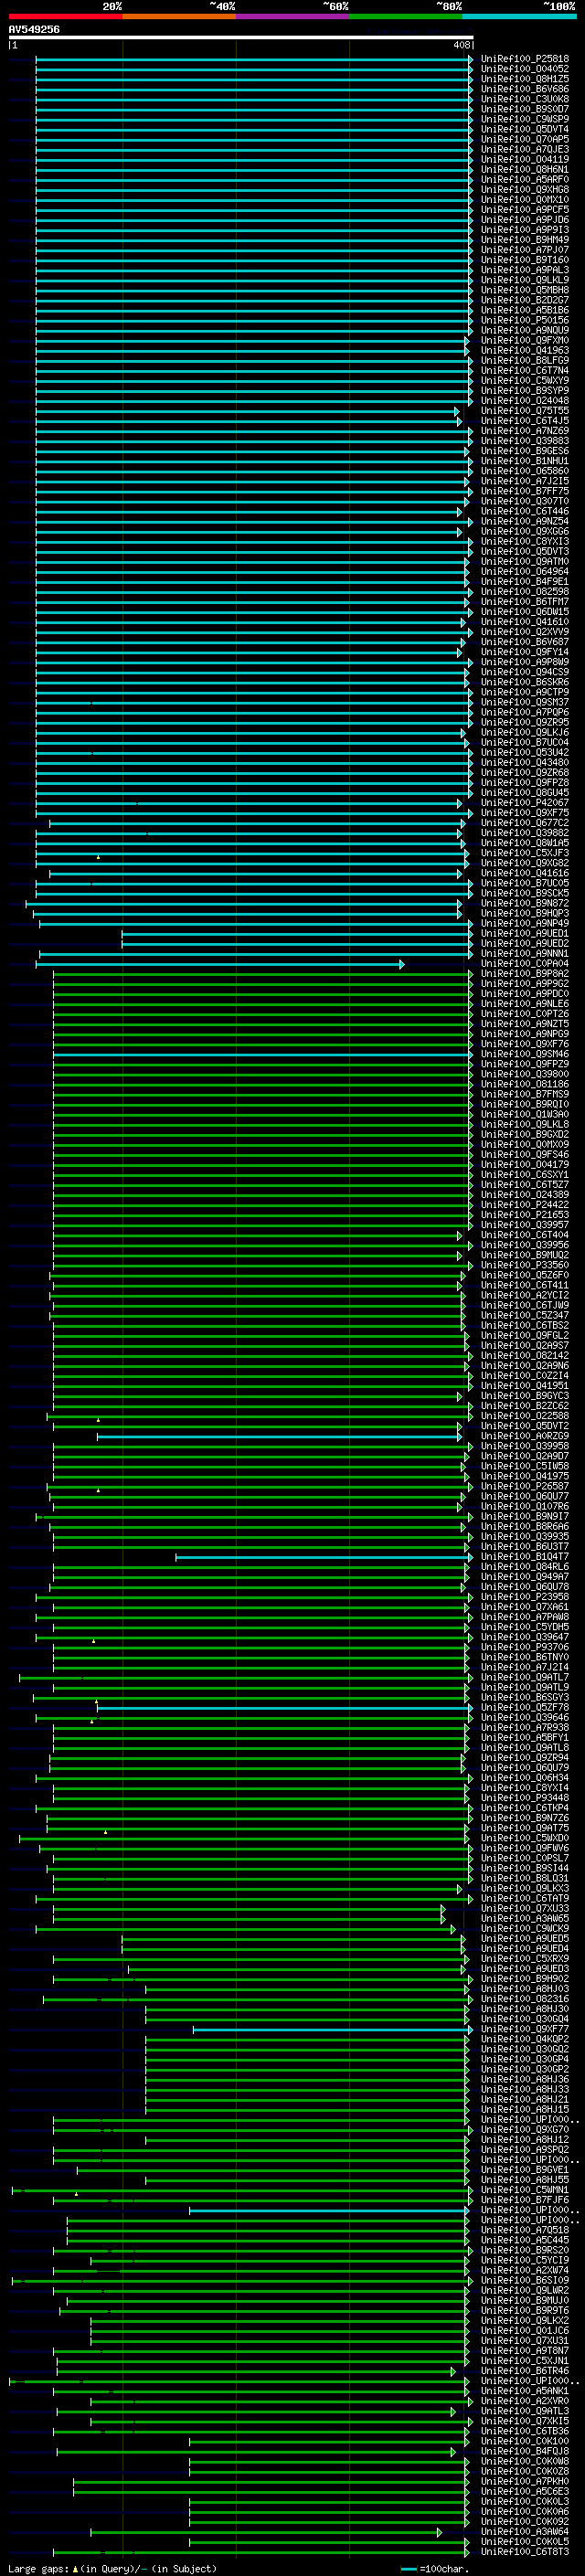Click the UniRef100_O82316 label

tap(524, 2000)
